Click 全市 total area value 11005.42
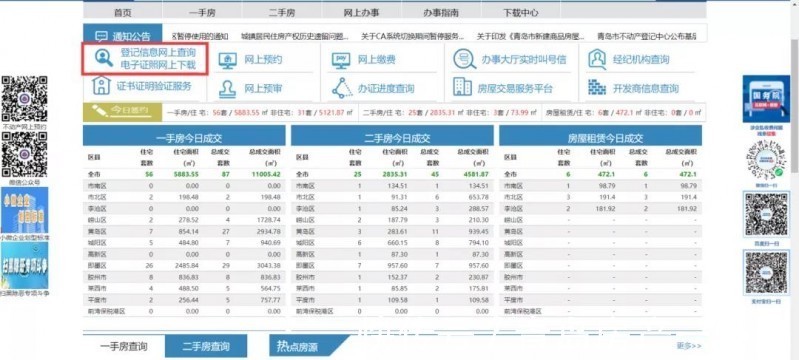799x360 pixels. [x=265, y=174]
